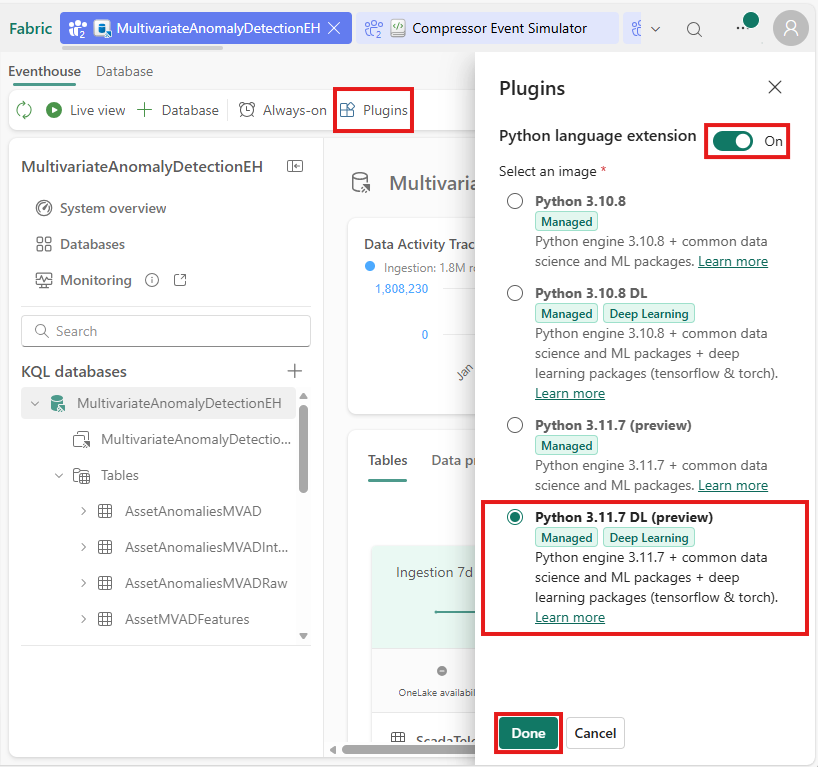Open search from the top bar magnifier
Image resolution: width=818 pixels, height=767 pixels.
(x=694, y=28)
